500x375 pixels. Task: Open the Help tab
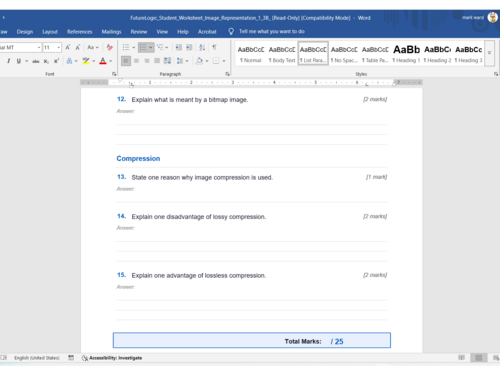(x=183, y=32)
